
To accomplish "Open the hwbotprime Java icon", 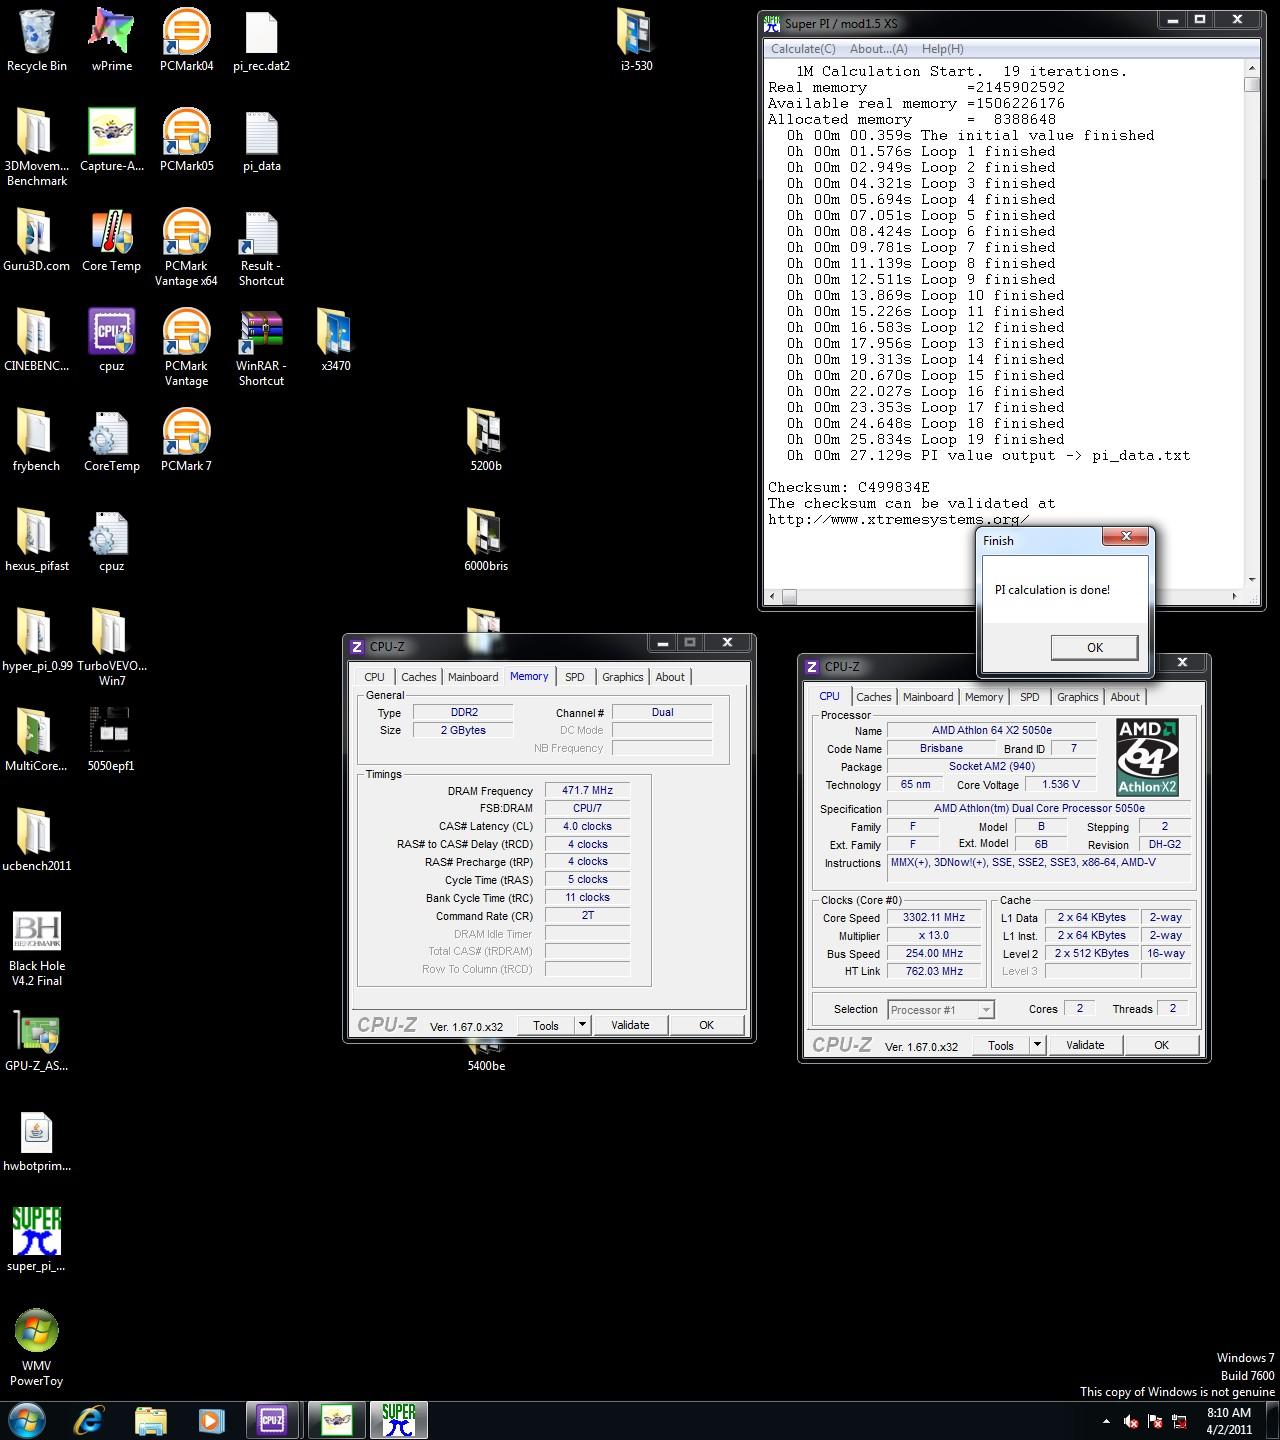I will [x=37, y=1140].
